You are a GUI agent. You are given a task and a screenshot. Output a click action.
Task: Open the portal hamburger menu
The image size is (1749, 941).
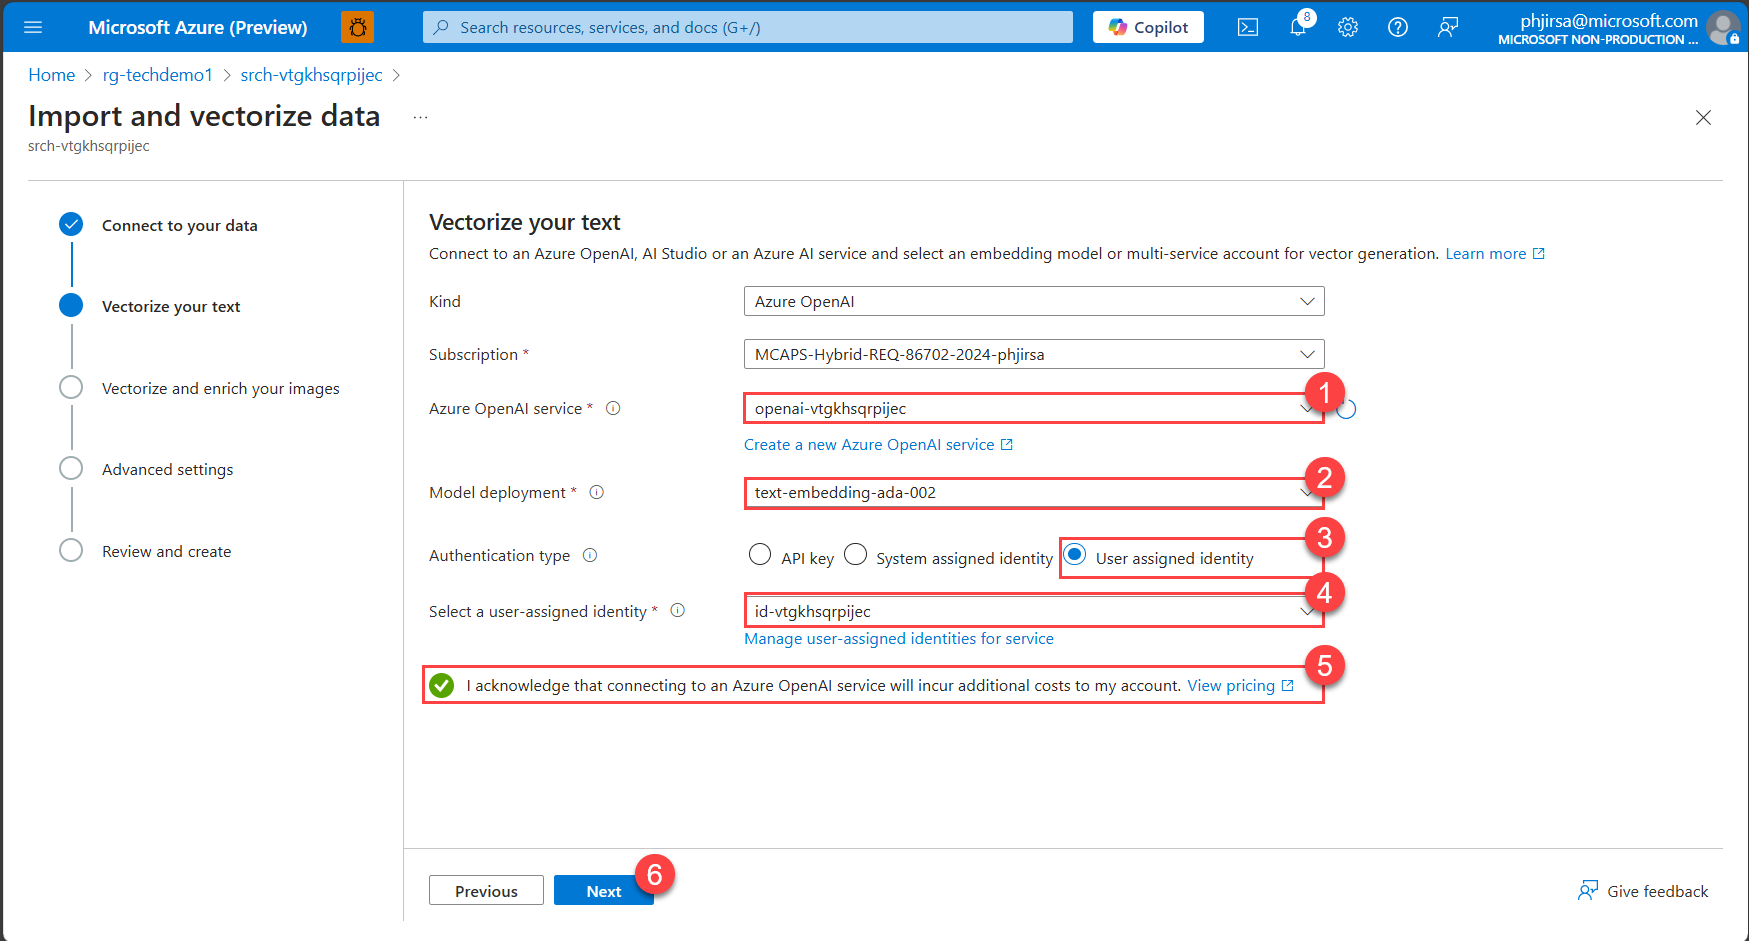33,27
